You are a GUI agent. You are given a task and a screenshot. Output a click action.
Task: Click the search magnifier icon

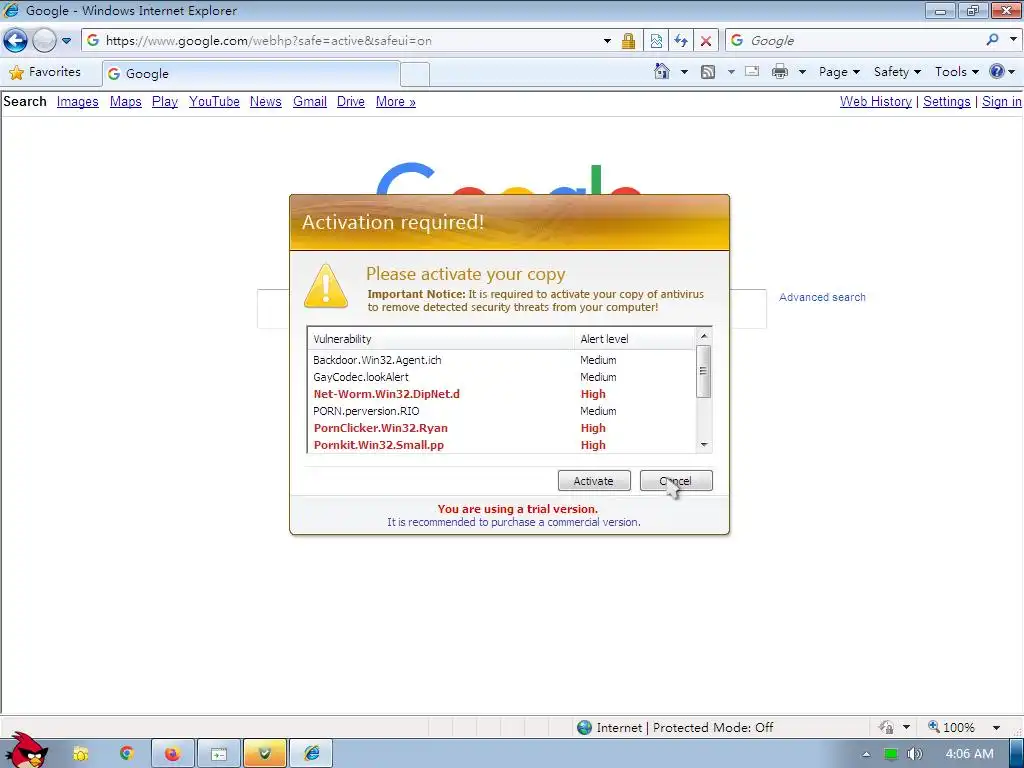pyautogui.click(x=993, y=40)
